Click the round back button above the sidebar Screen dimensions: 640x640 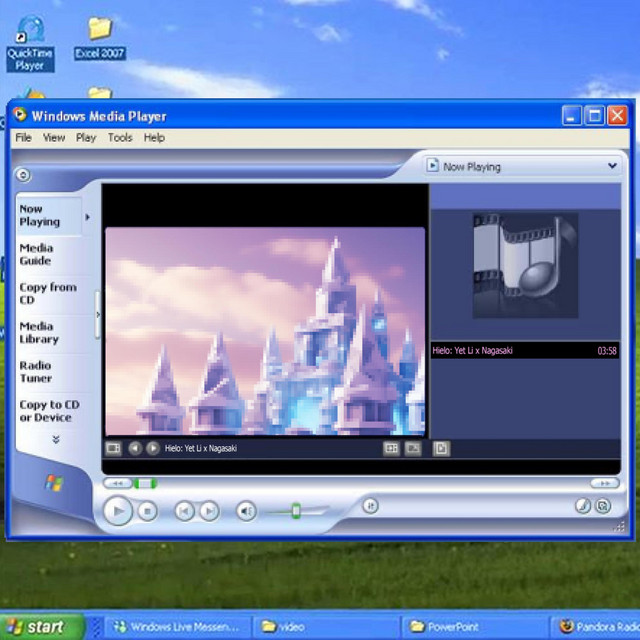[23, 175]
